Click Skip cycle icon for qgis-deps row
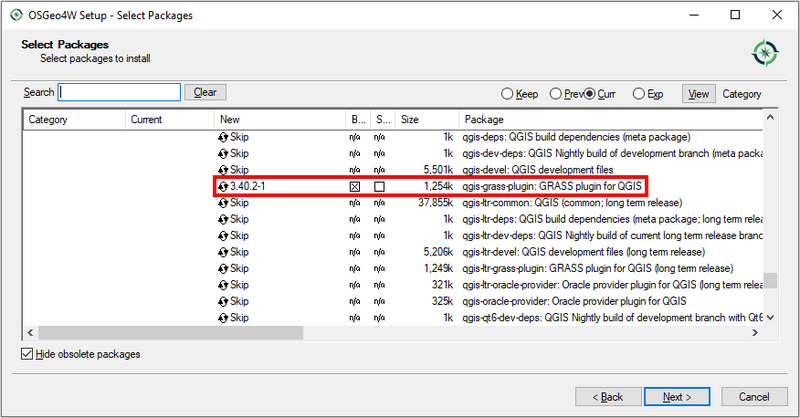 pos(223,137)
